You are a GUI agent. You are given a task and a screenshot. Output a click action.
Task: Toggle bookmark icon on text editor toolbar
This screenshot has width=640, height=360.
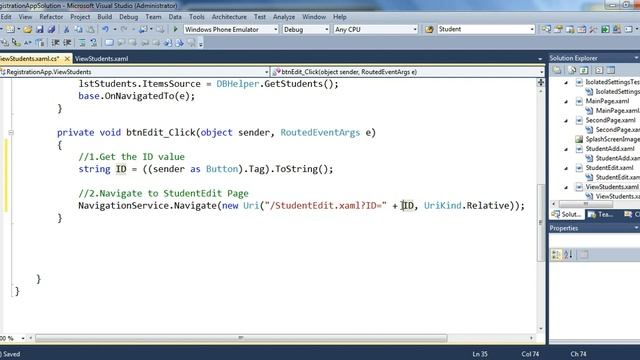click(x=109, y=42)
